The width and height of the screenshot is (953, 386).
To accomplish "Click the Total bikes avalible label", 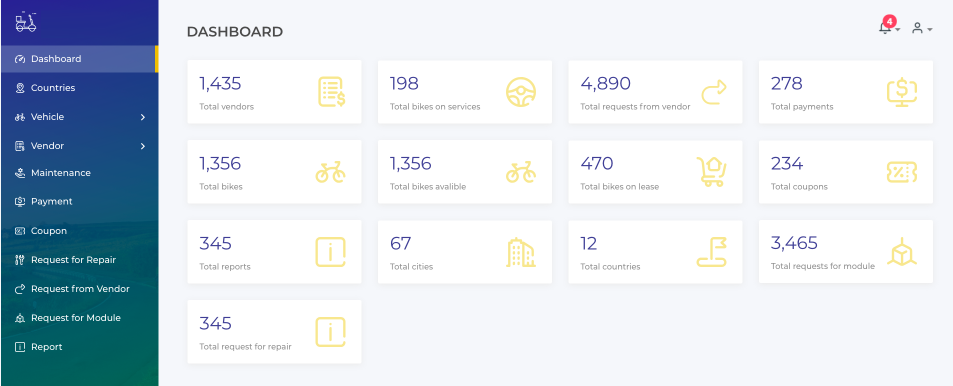I will (x=428, y=187).
